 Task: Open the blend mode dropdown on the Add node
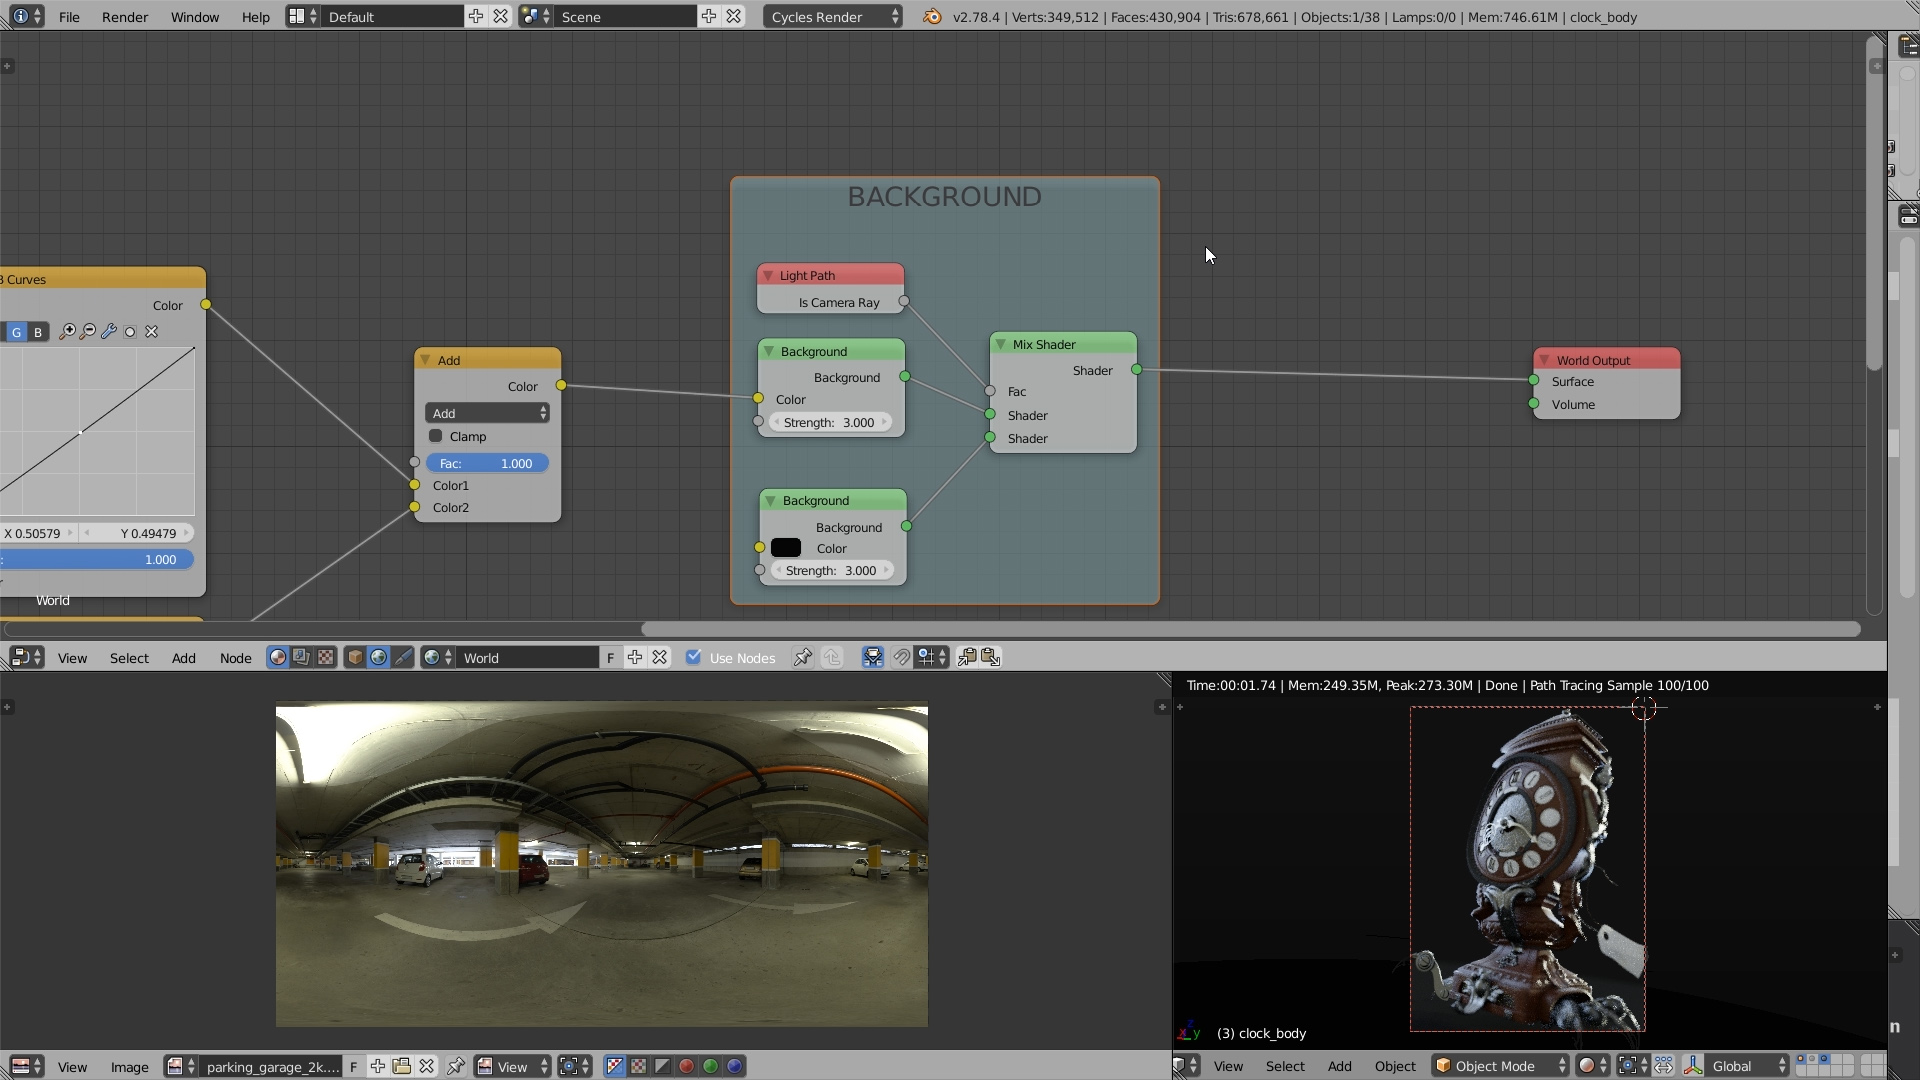[x=487, y=412]
